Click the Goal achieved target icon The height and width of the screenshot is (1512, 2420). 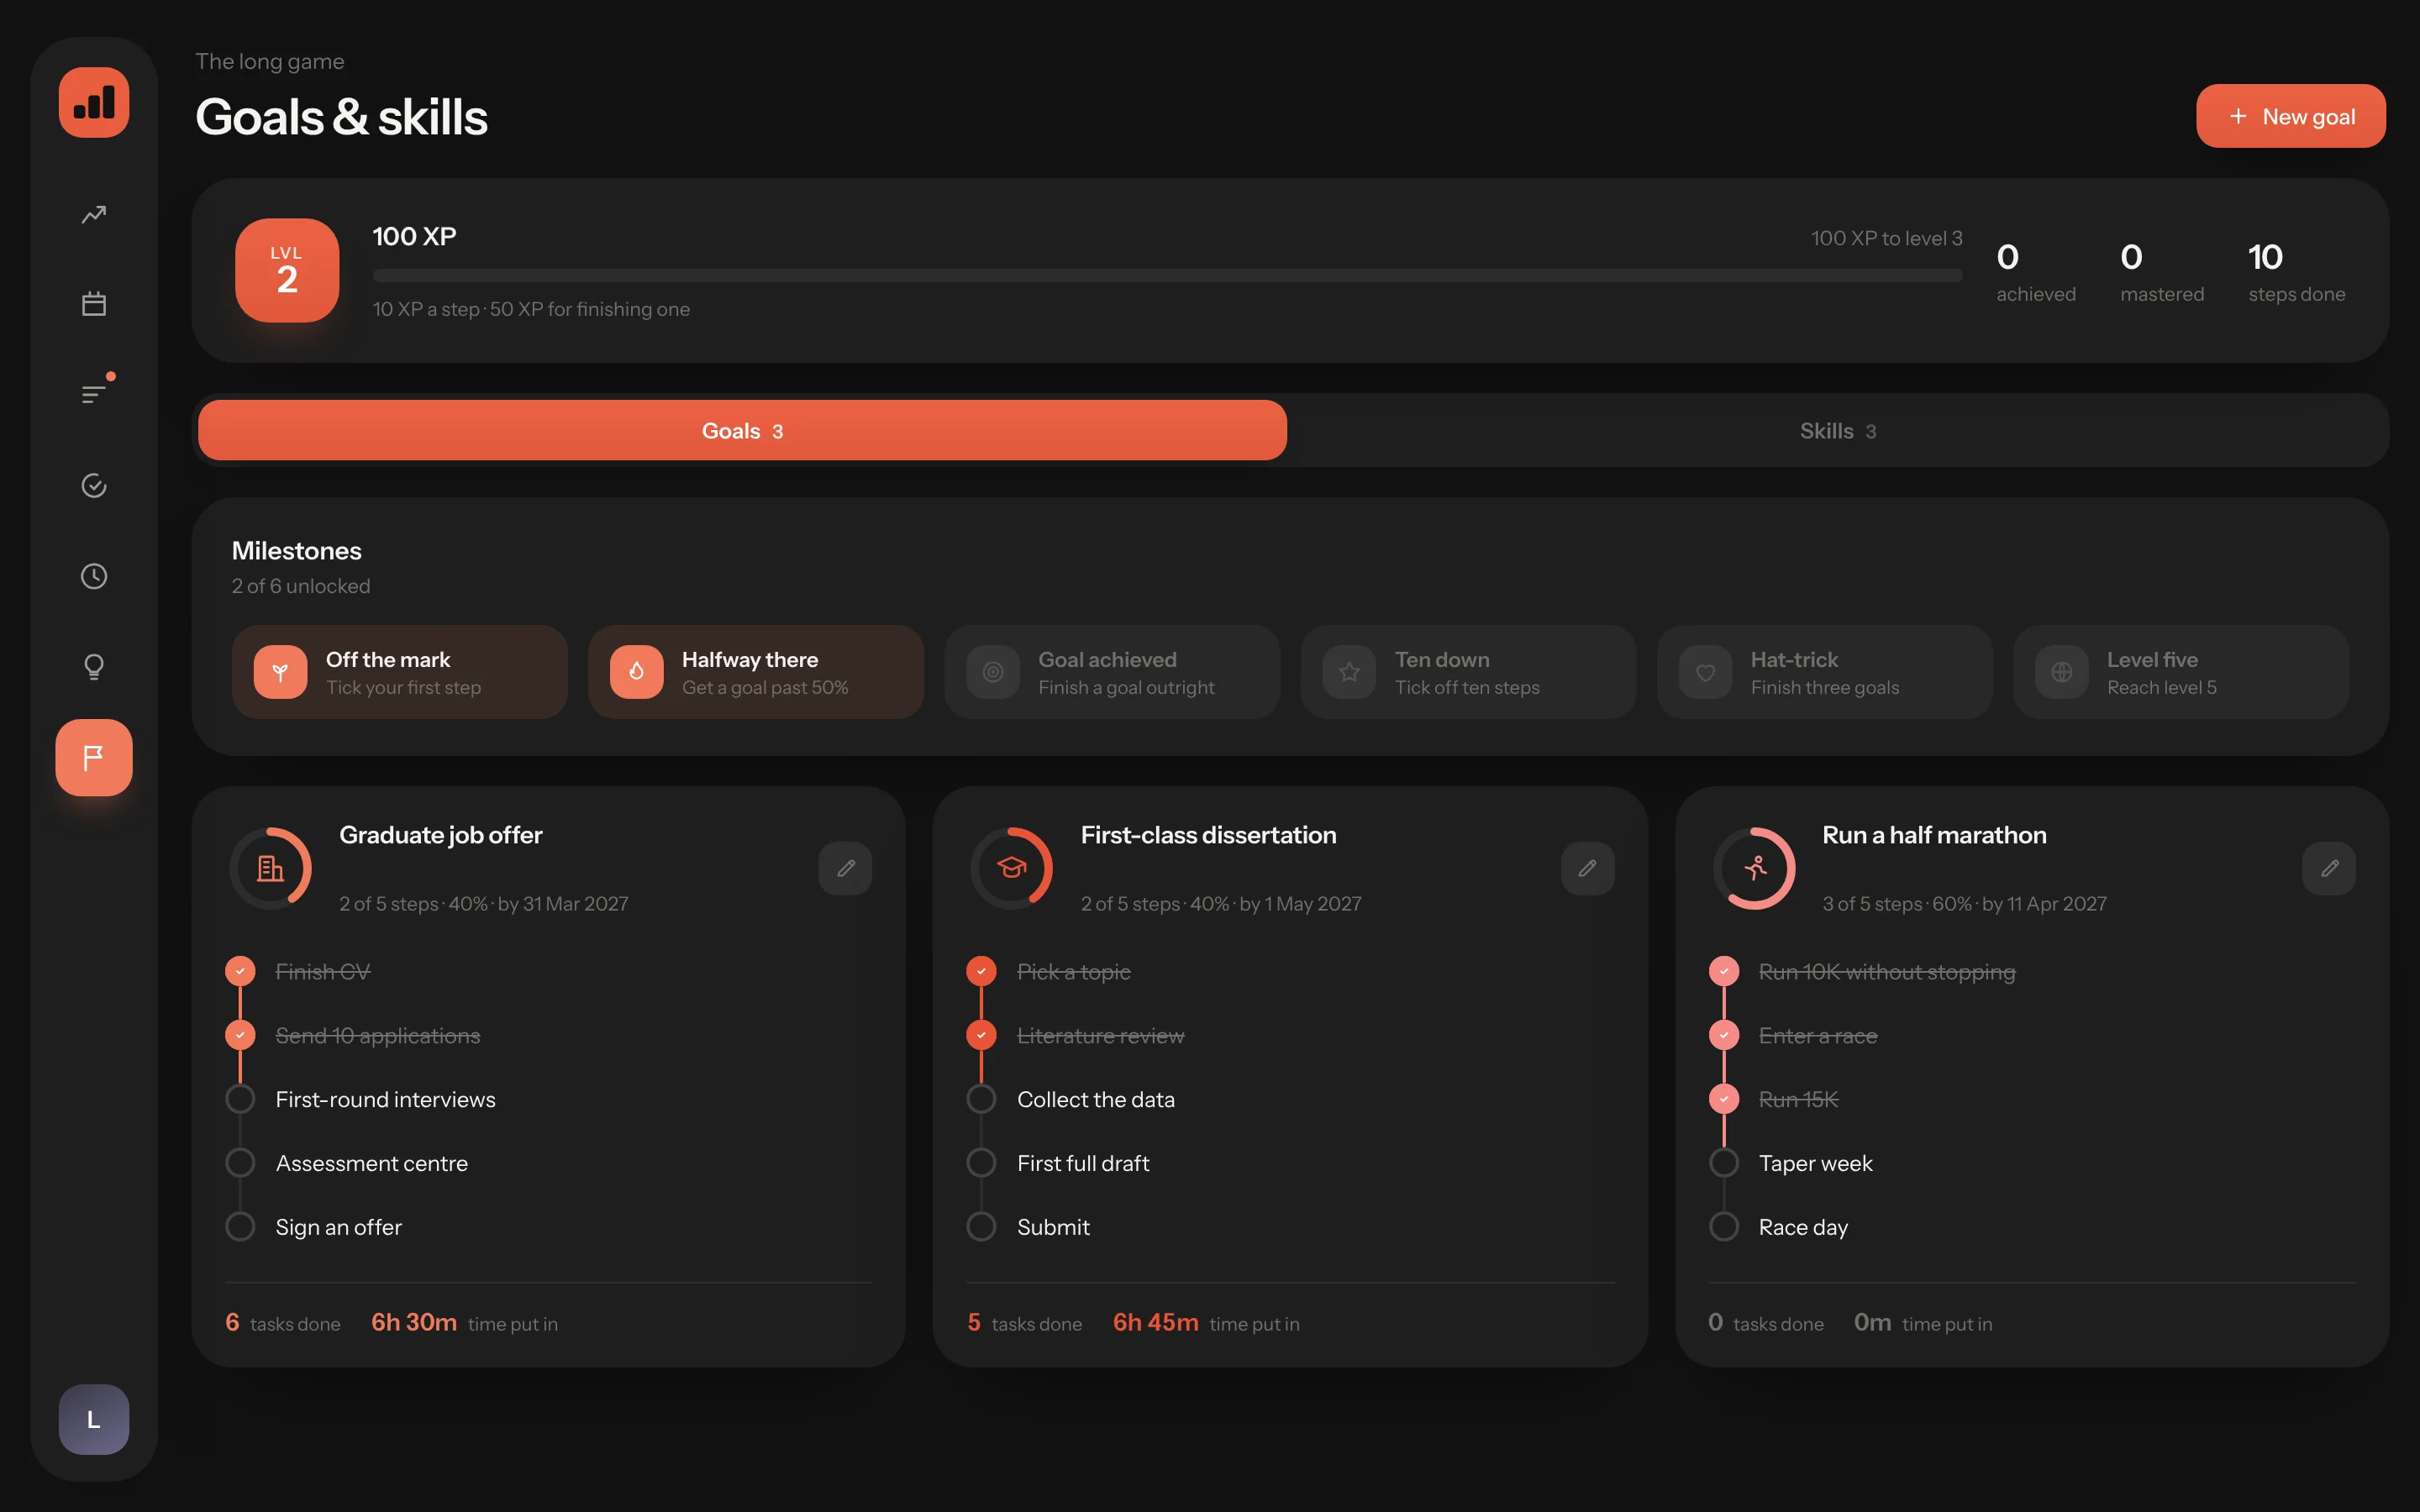(993, 672)
